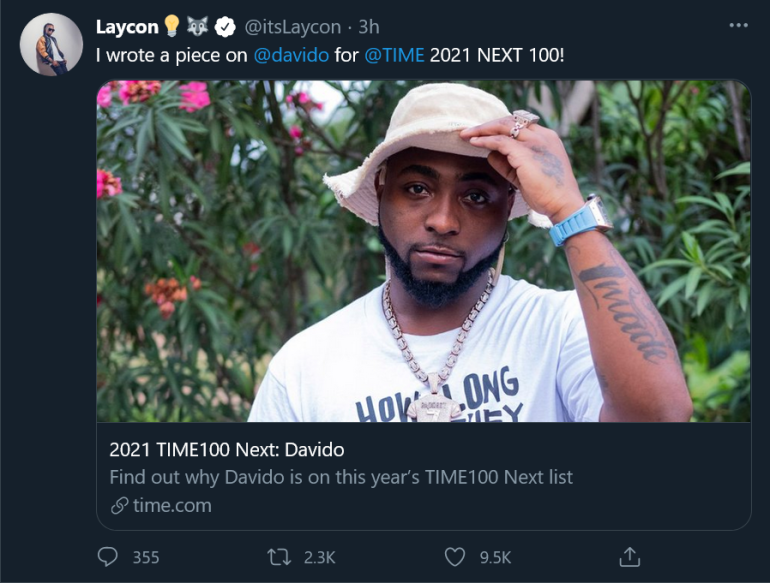Click the chain link icon beside time.com
This screenshot has width=770, height=583.
[119, 505]
